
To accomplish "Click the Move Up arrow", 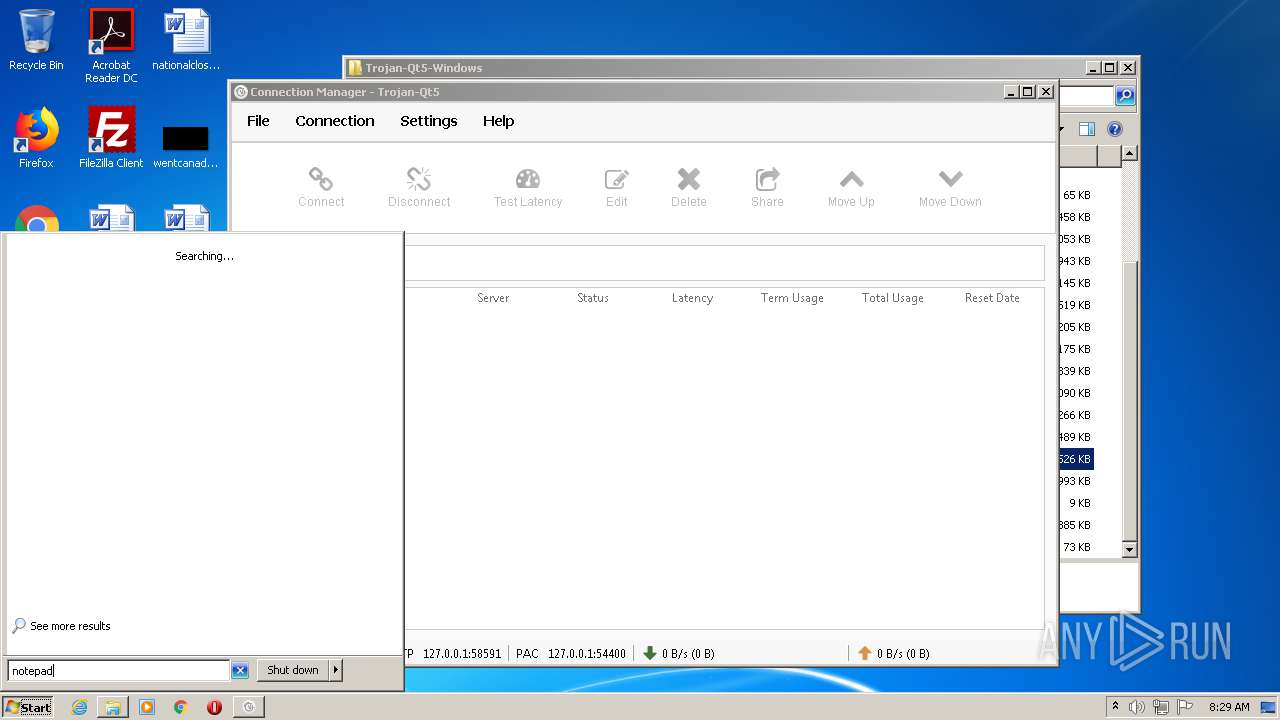I will (851, 179).
